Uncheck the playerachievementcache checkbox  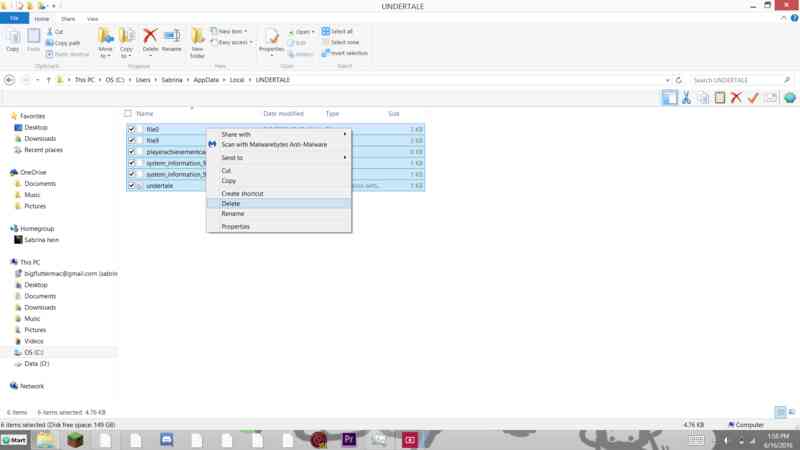(132, 152)
